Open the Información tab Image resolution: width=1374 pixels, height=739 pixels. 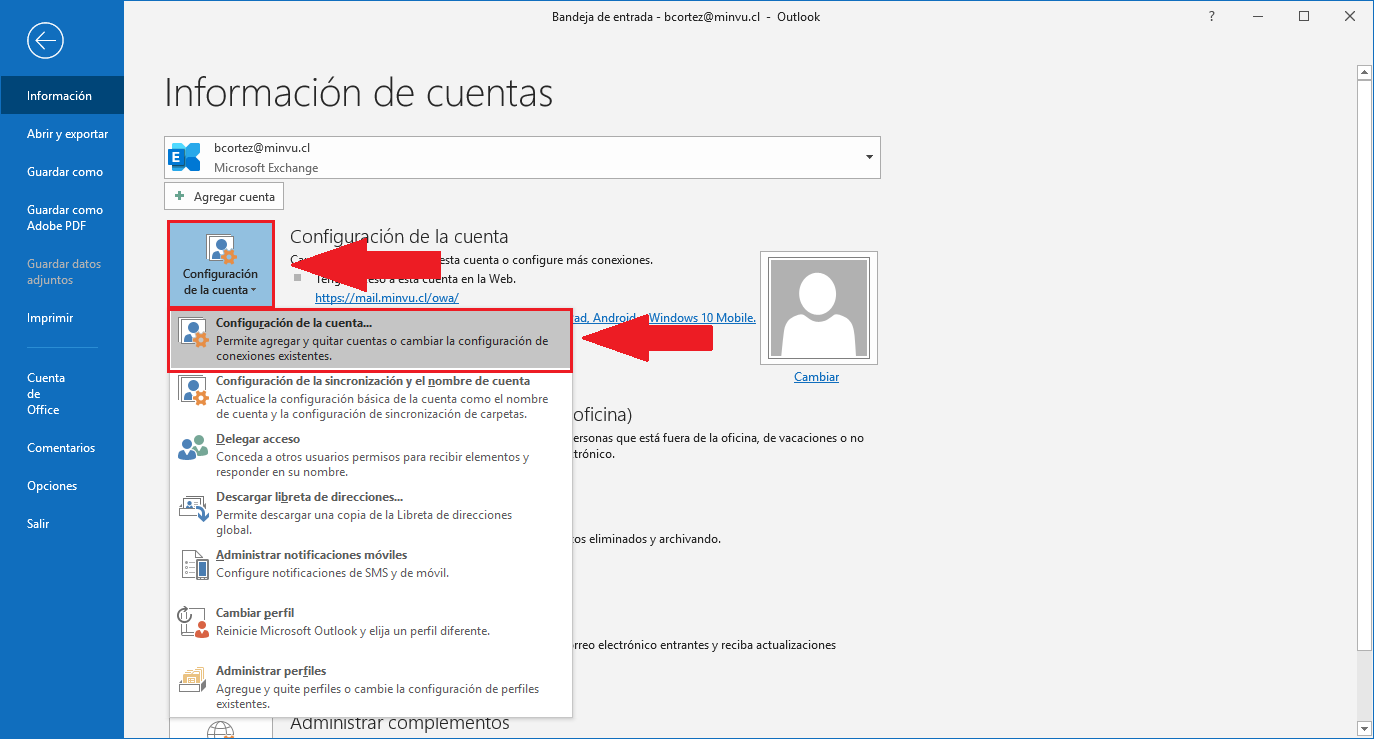pyautogui.click(x=62, y=96)
